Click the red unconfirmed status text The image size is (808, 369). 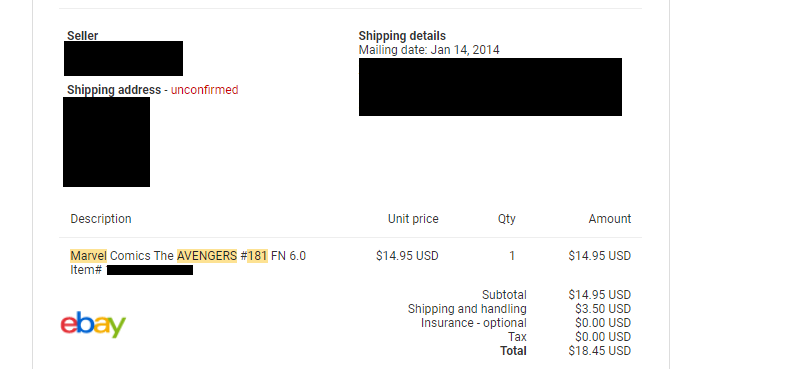(205, 90)
